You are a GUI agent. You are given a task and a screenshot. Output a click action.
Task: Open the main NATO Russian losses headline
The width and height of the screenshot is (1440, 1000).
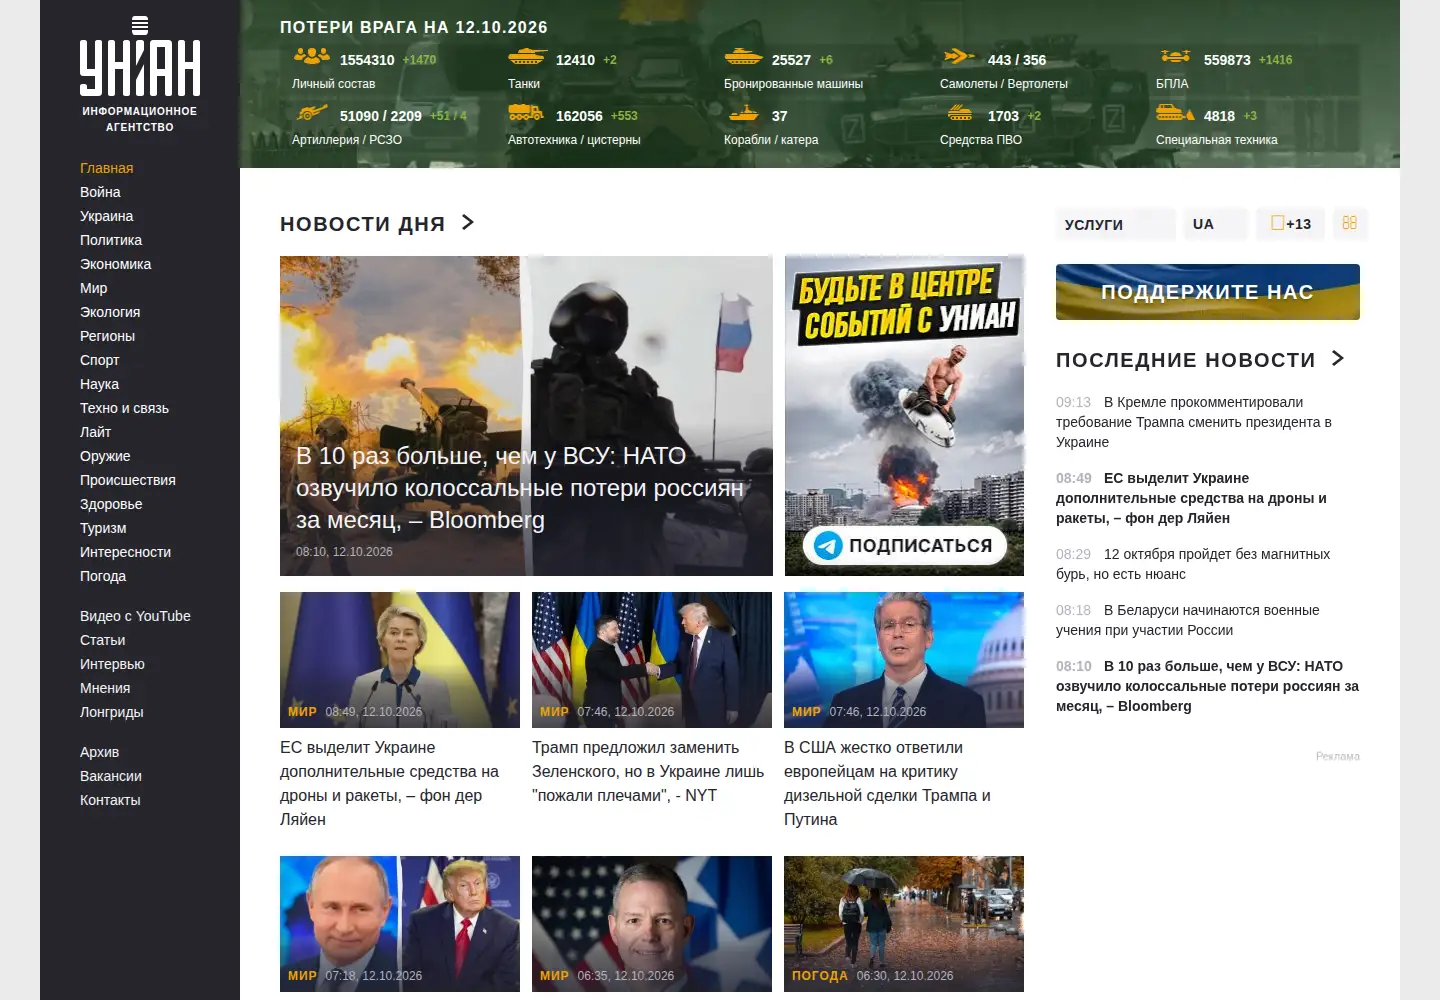(x=520, y=488)
